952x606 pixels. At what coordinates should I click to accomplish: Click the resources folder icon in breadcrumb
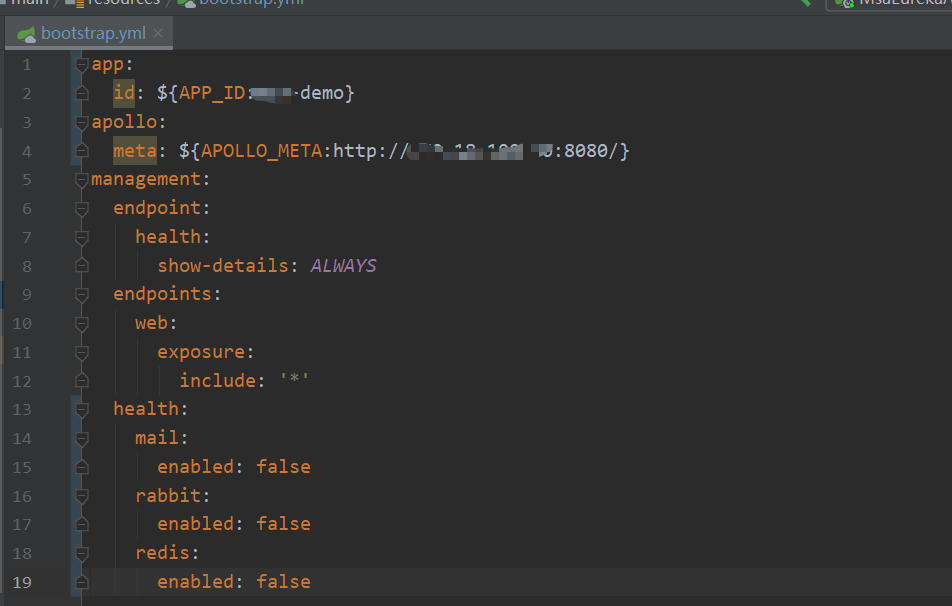pos(72,3)
